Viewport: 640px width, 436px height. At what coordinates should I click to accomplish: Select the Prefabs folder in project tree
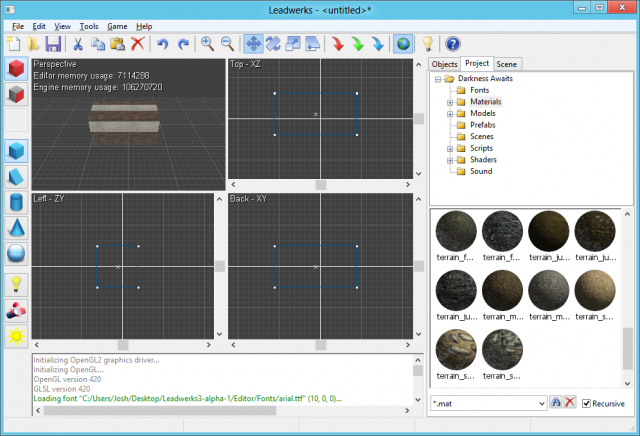pyautogui.click(x=484, y=125)
